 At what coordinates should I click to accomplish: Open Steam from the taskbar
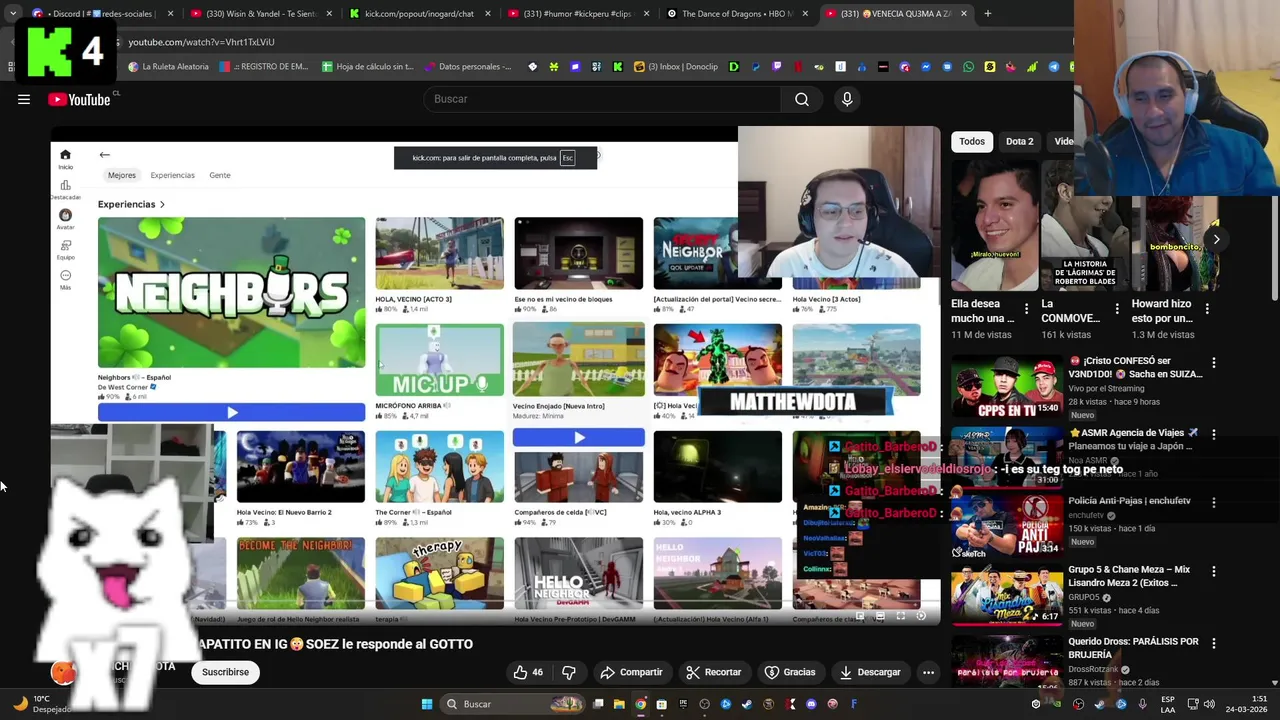point(747,704)
